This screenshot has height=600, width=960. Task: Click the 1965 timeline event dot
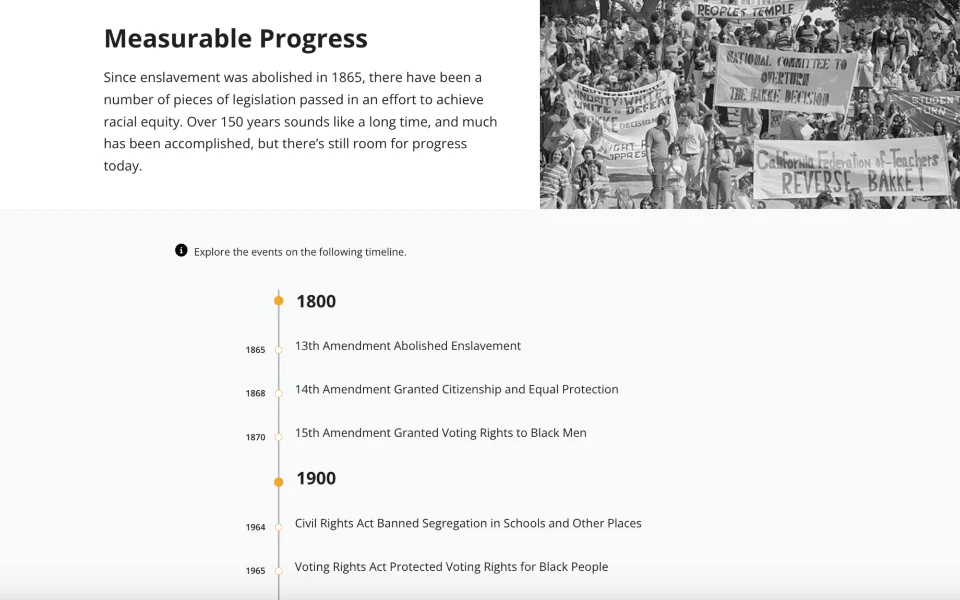(279, 571)
